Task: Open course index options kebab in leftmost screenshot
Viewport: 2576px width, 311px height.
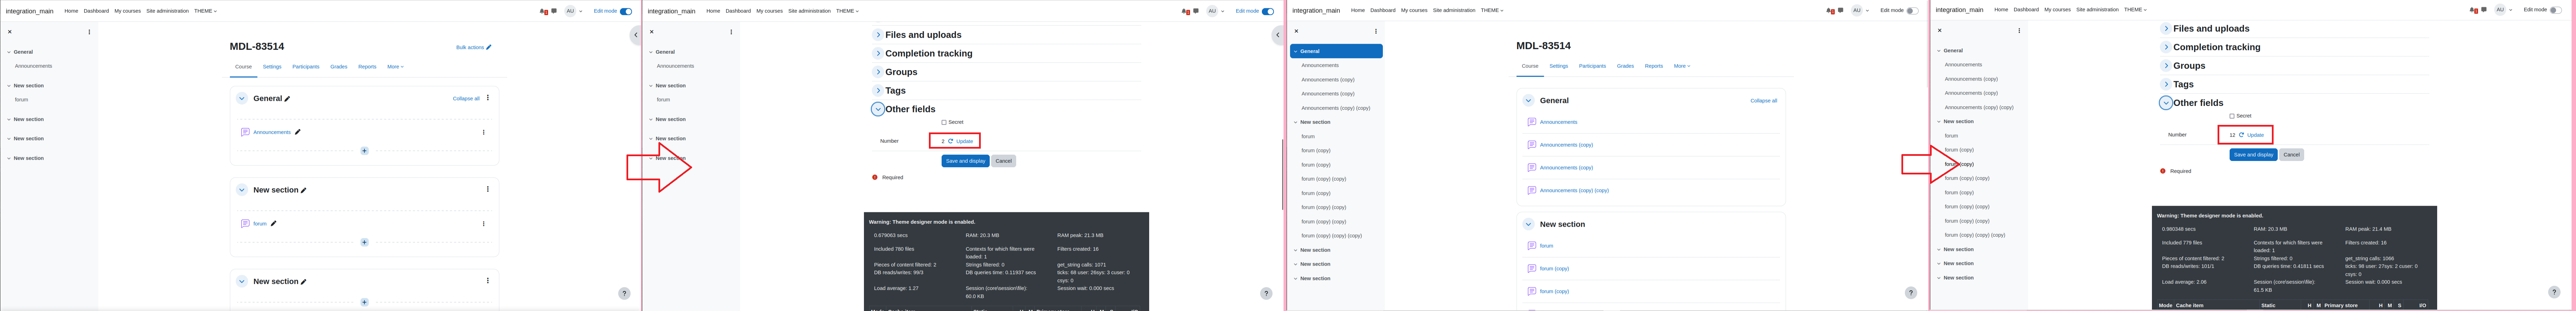Action: tap(89, 32)
